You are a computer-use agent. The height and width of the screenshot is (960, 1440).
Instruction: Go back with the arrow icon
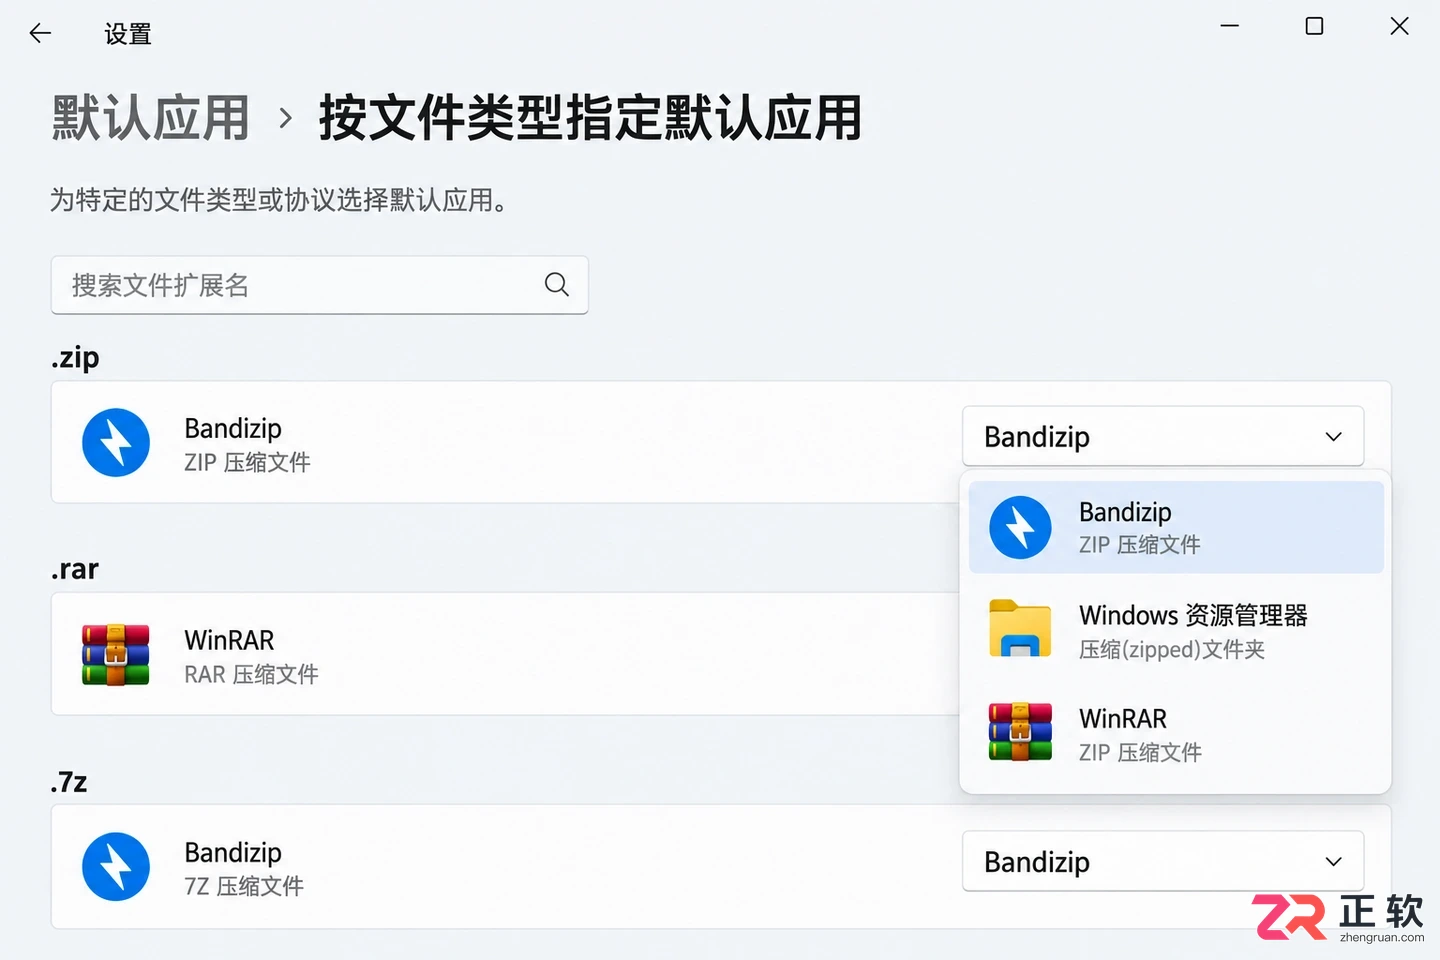click(40, 33)
